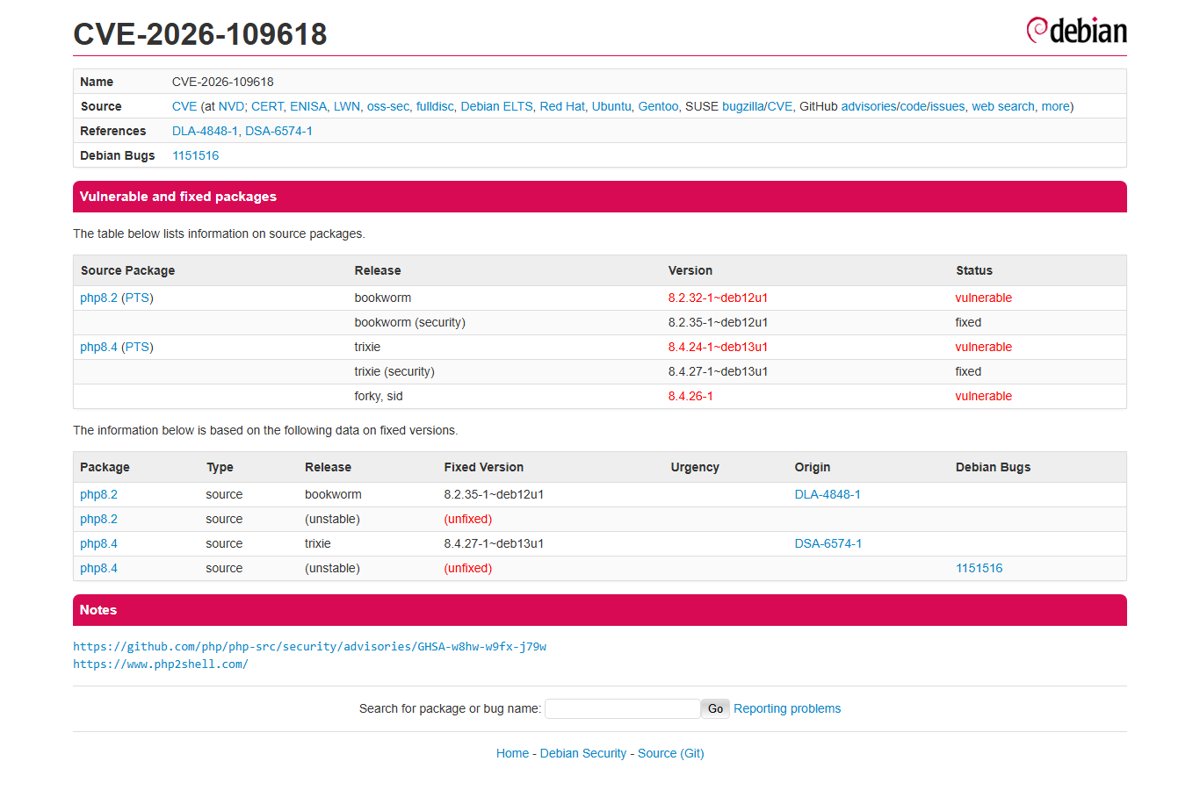
Task: Click the Go button
Action: tap(715, 708)
